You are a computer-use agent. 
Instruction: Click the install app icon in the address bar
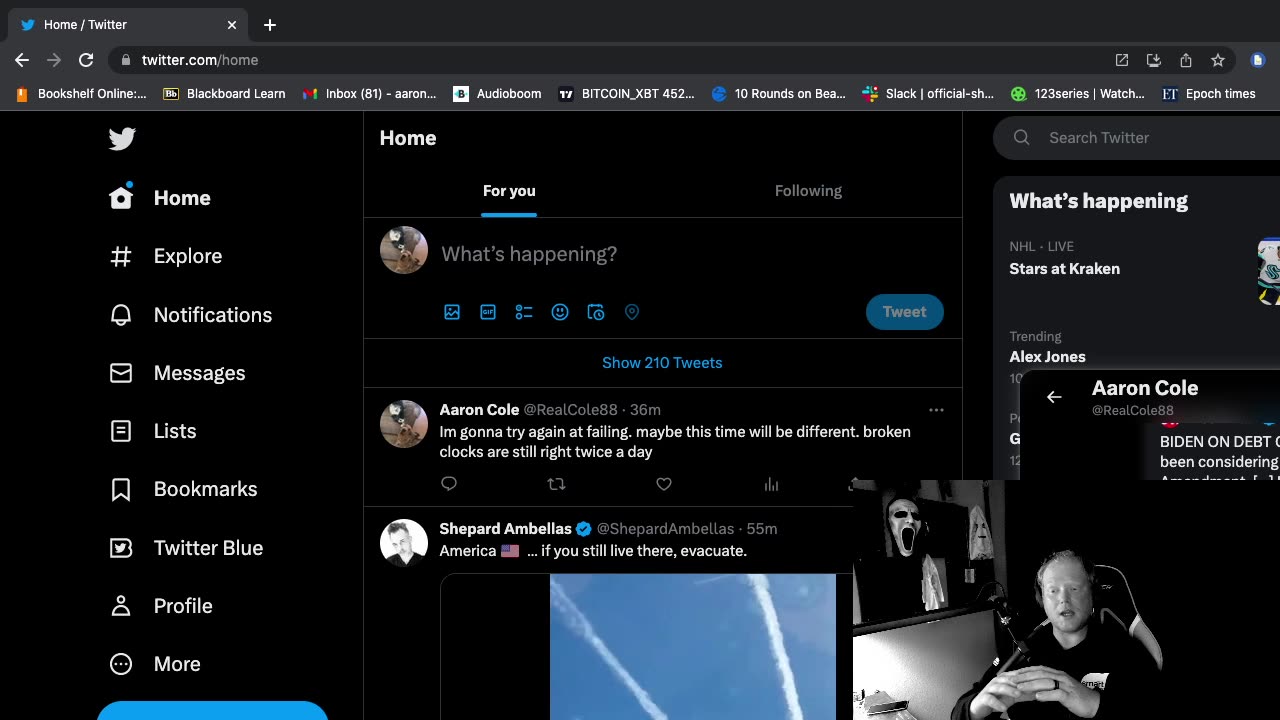point(1154,60)
